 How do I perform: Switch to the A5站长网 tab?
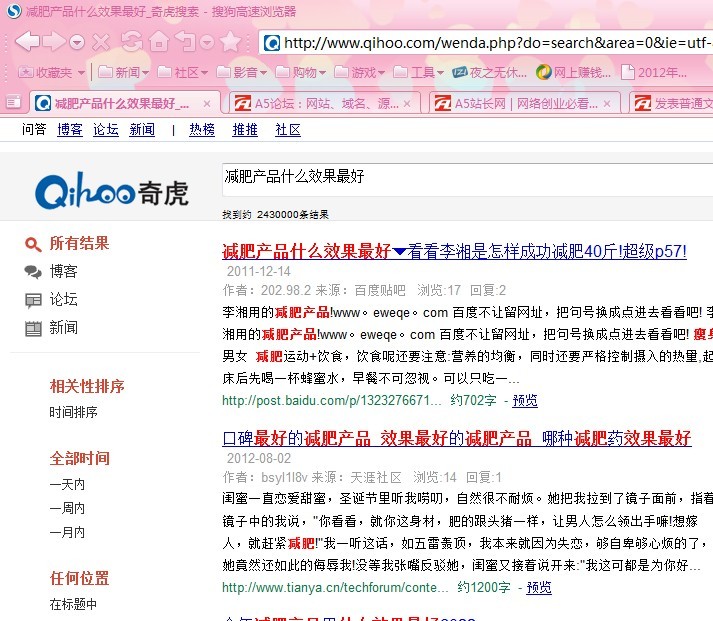520,103
